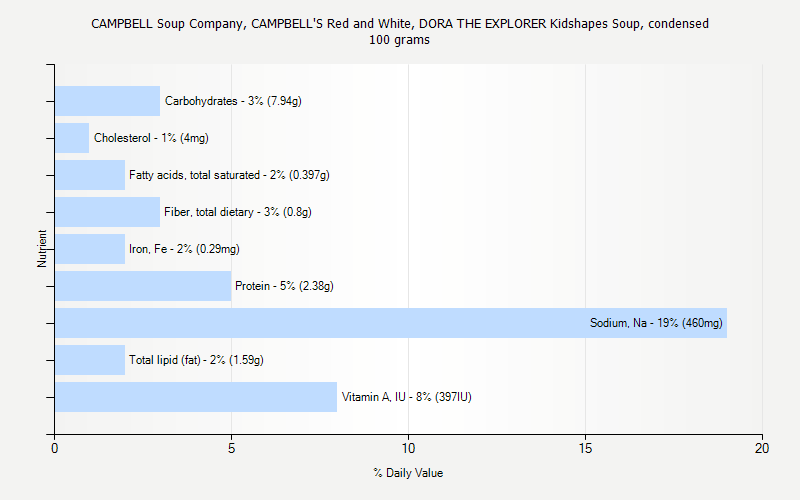Click the Iron, Fe bar
800x500 pixels.
point(90,249)
